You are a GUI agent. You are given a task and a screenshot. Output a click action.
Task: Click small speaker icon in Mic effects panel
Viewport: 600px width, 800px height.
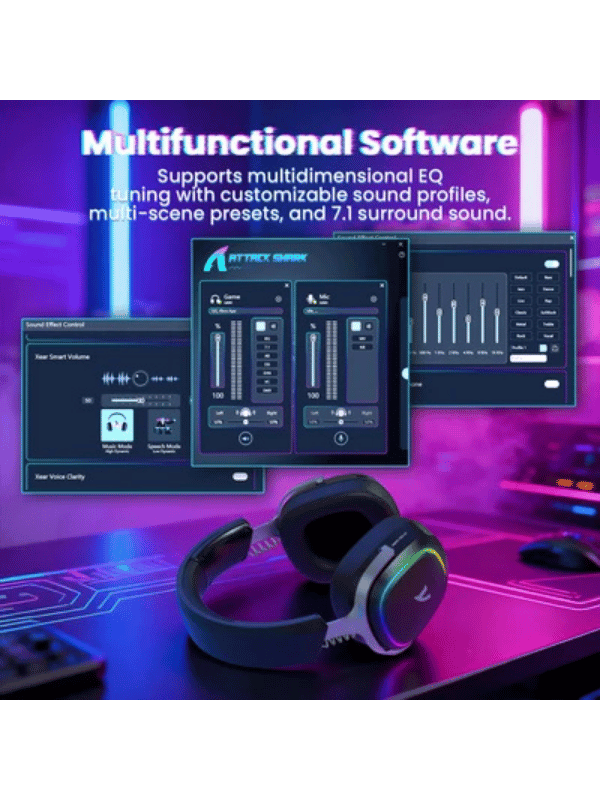tap(368, 326)
